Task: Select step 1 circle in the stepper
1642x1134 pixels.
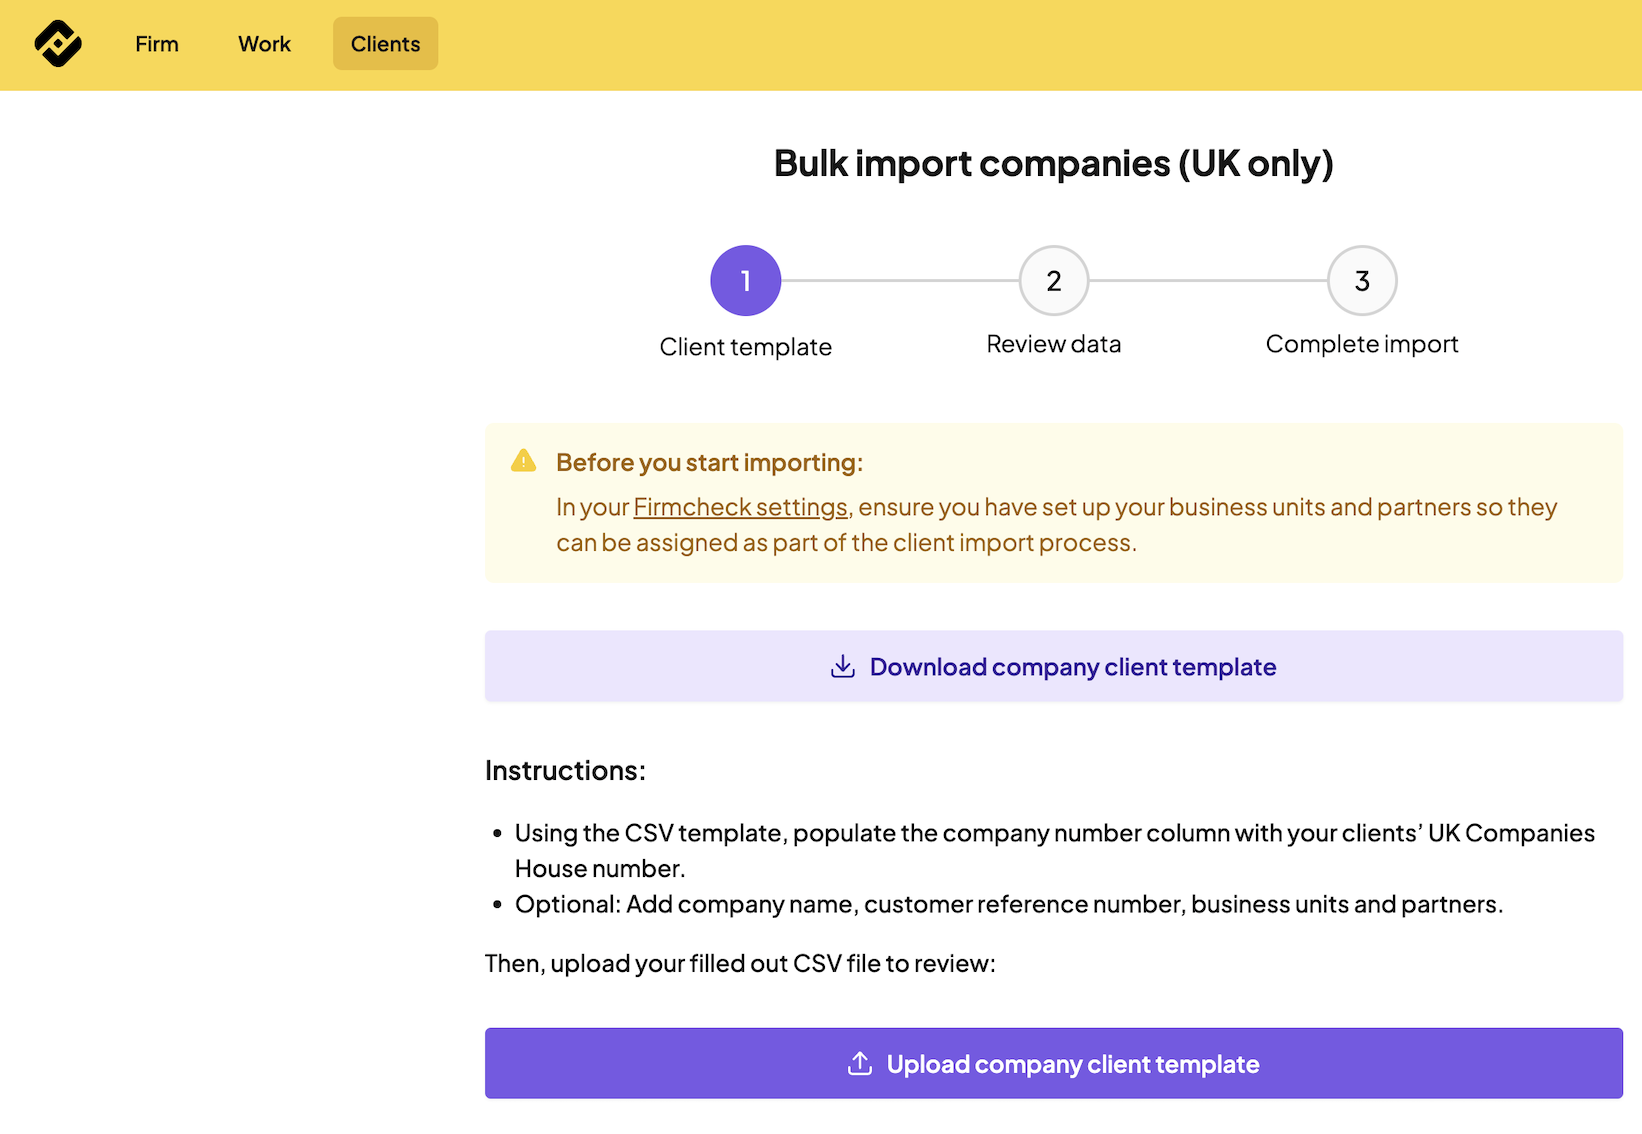Action: click(745, 281)
